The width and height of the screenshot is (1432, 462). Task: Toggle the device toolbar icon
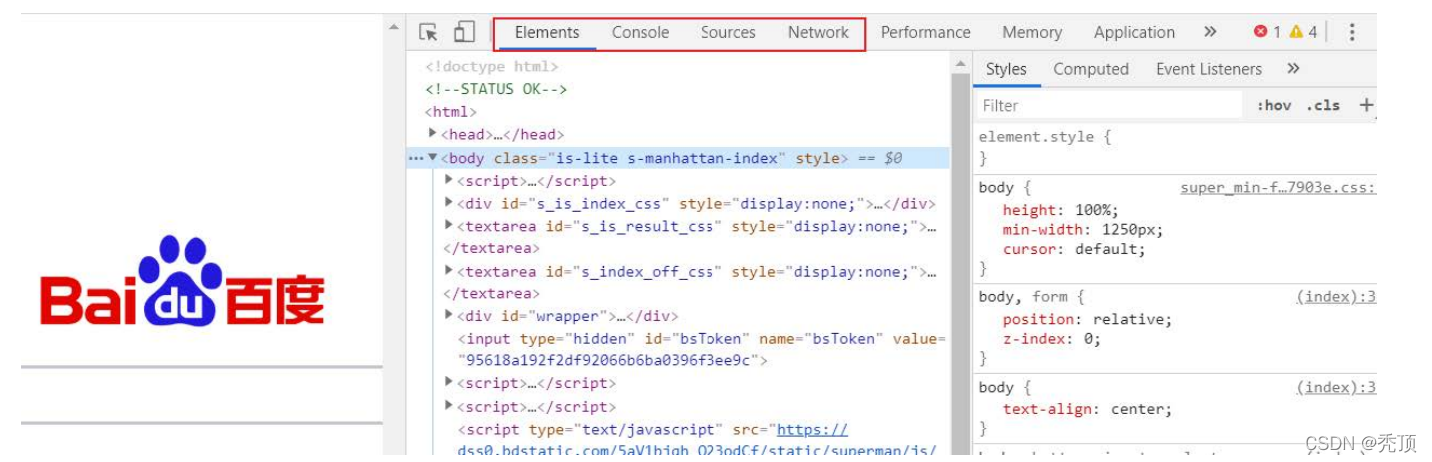464,32
